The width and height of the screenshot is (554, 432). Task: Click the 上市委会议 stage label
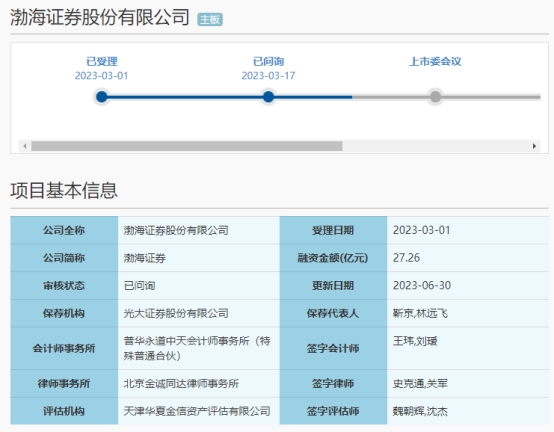click(435, 61)
